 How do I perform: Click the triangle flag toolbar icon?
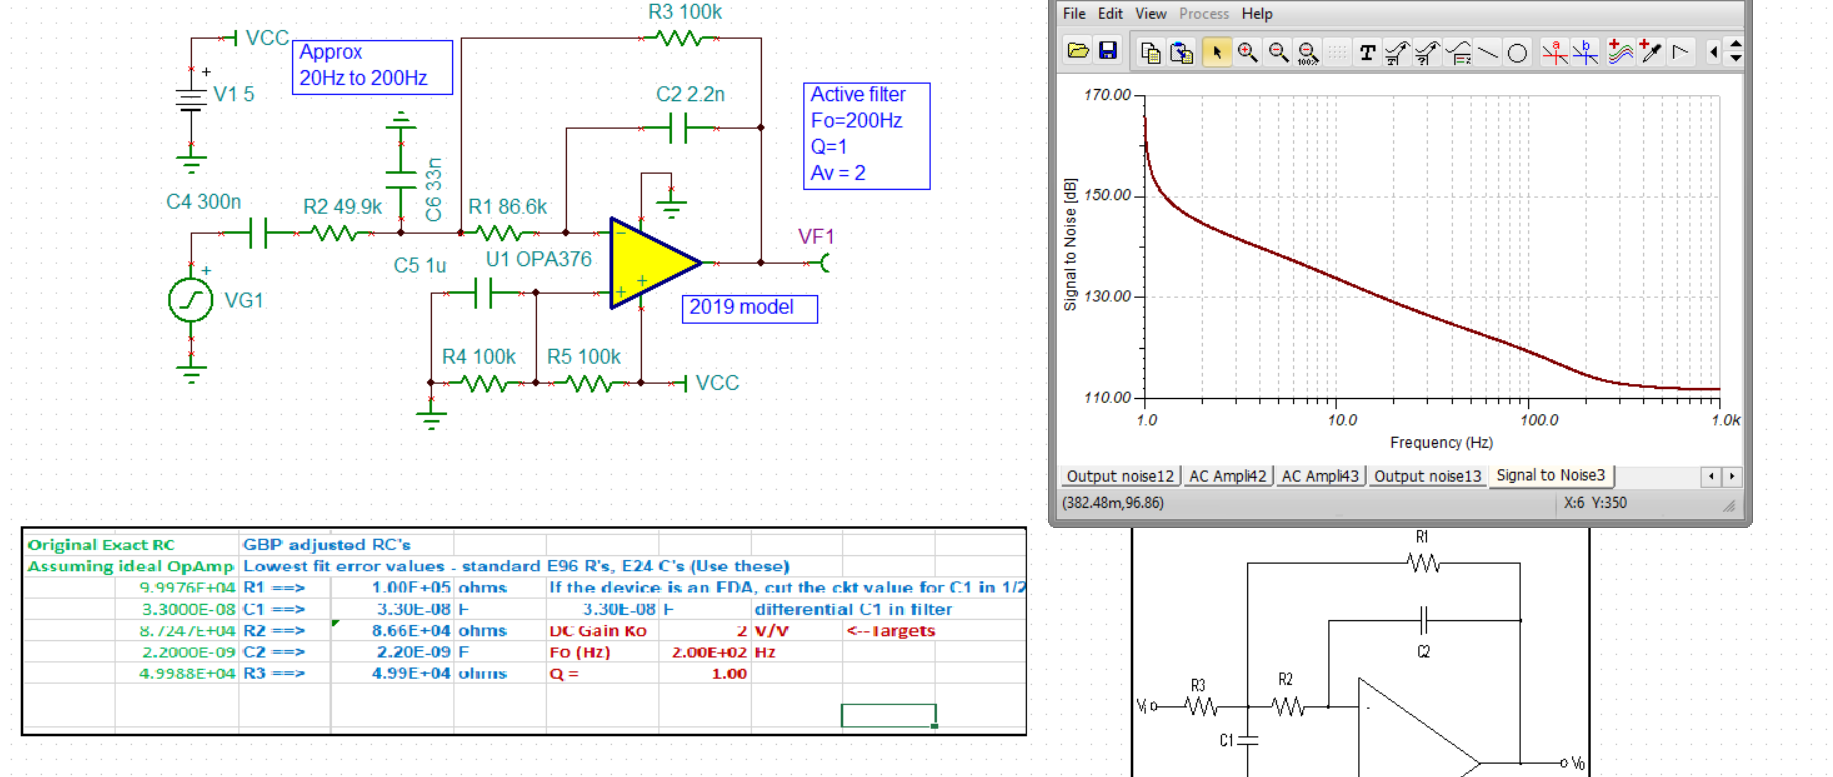1681,52
